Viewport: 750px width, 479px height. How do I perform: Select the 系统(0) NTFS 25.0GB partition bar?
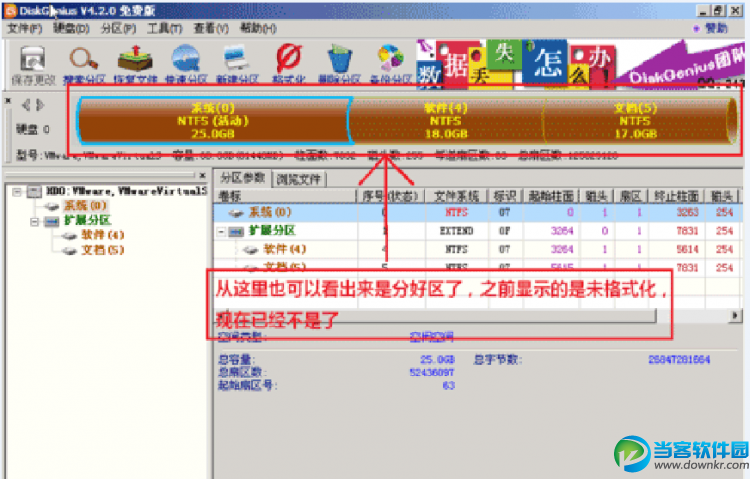pos(213,121)
